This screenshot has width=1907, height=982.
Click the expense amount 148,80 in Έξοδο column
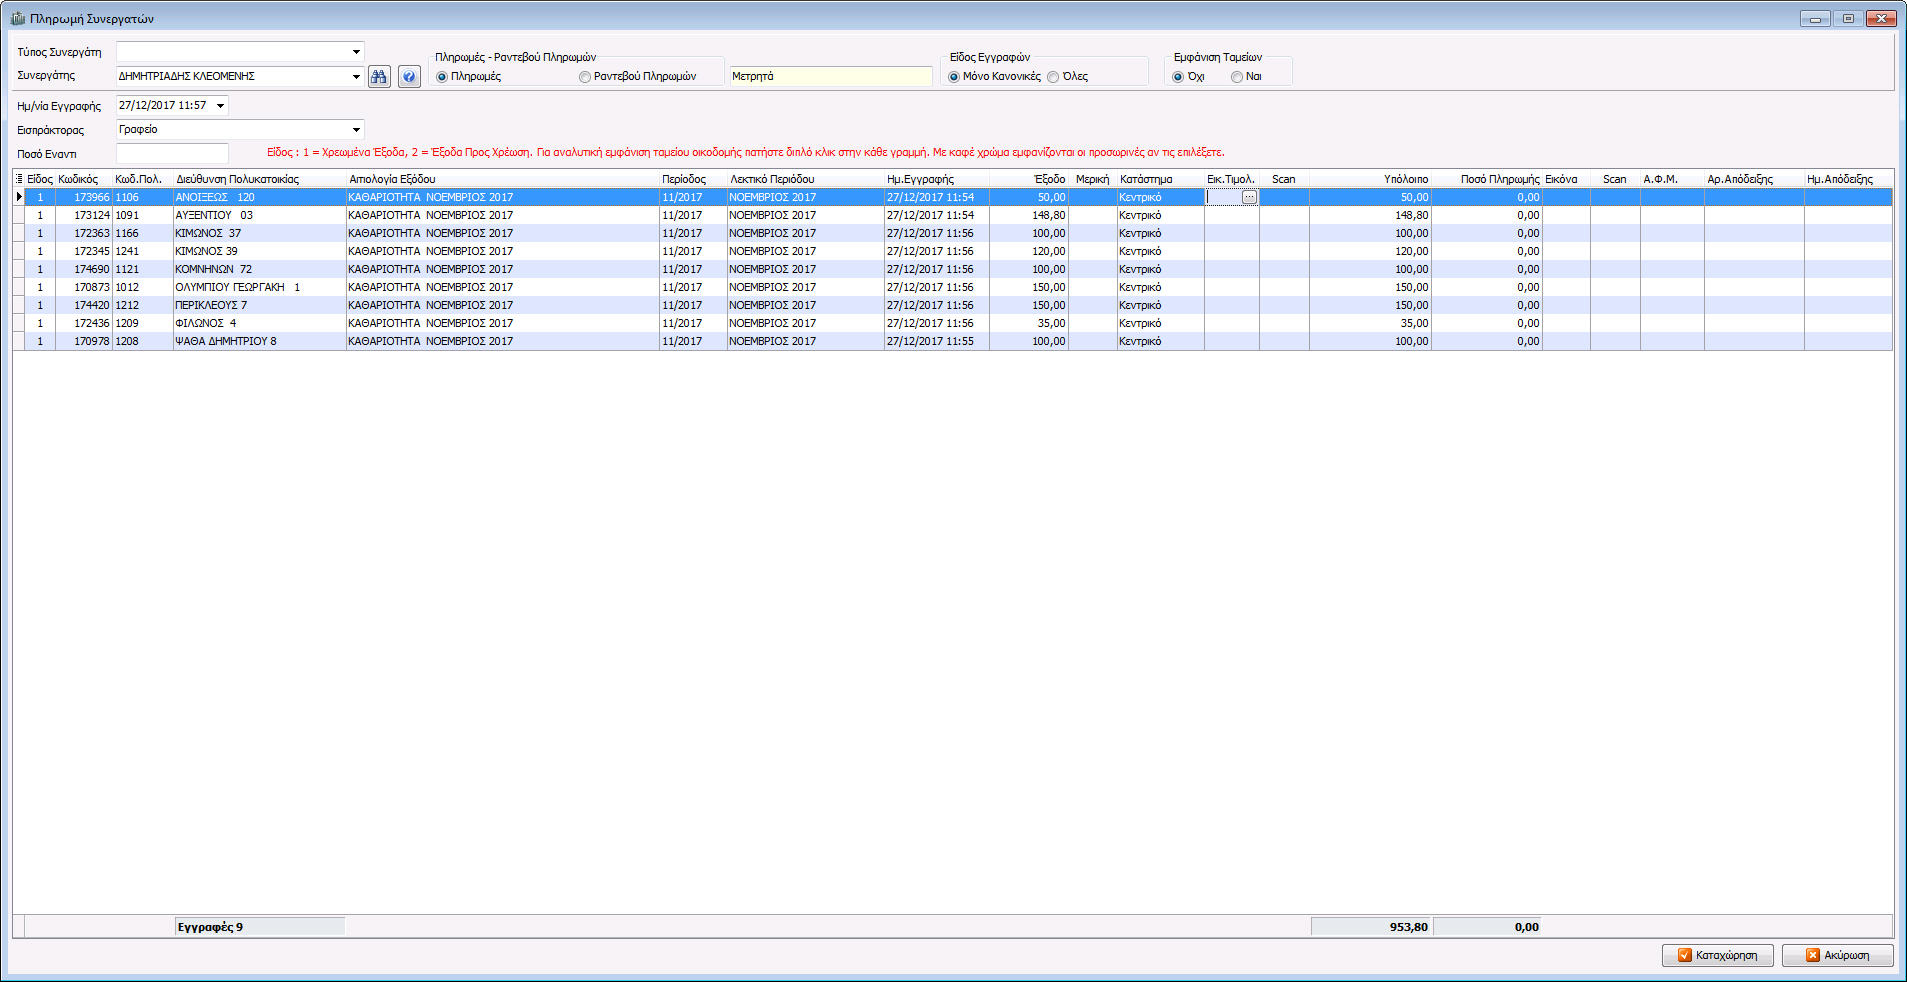(1029, 215)
